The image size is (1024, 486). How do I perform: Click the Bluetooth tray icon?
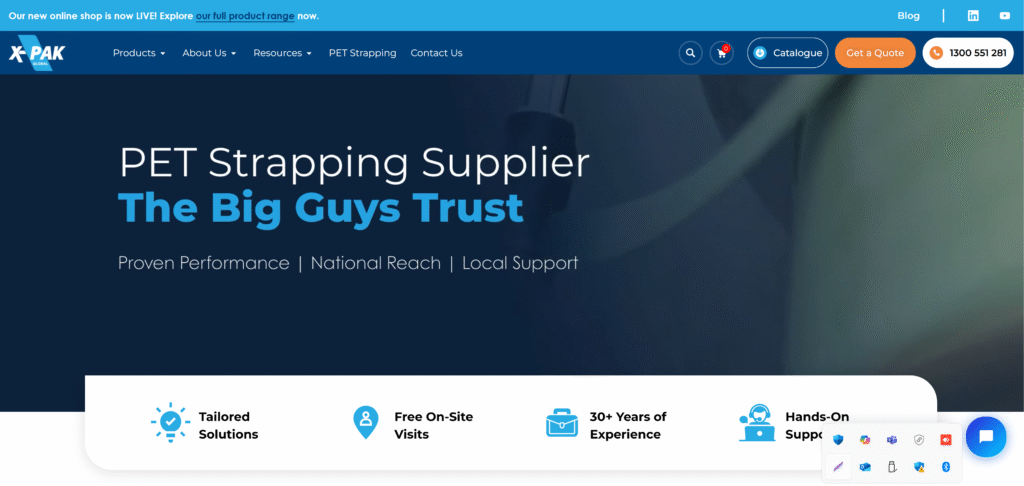tap(945, 466)
